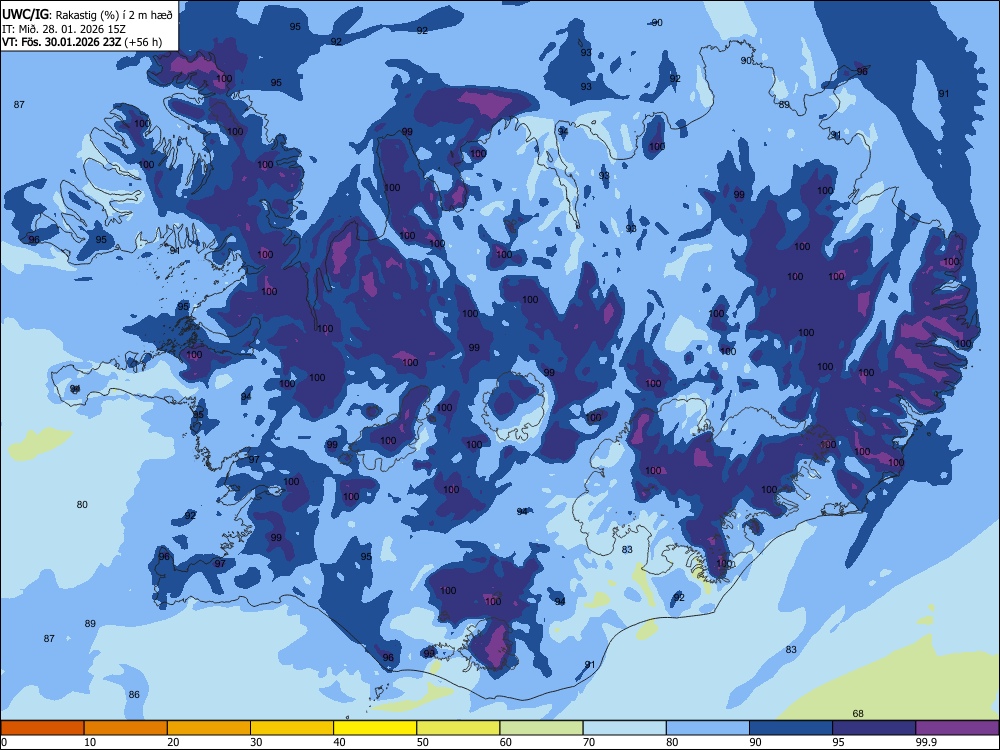
Task: Select the 95–99.9 dark indigo legend block
Action: point(874,728)
